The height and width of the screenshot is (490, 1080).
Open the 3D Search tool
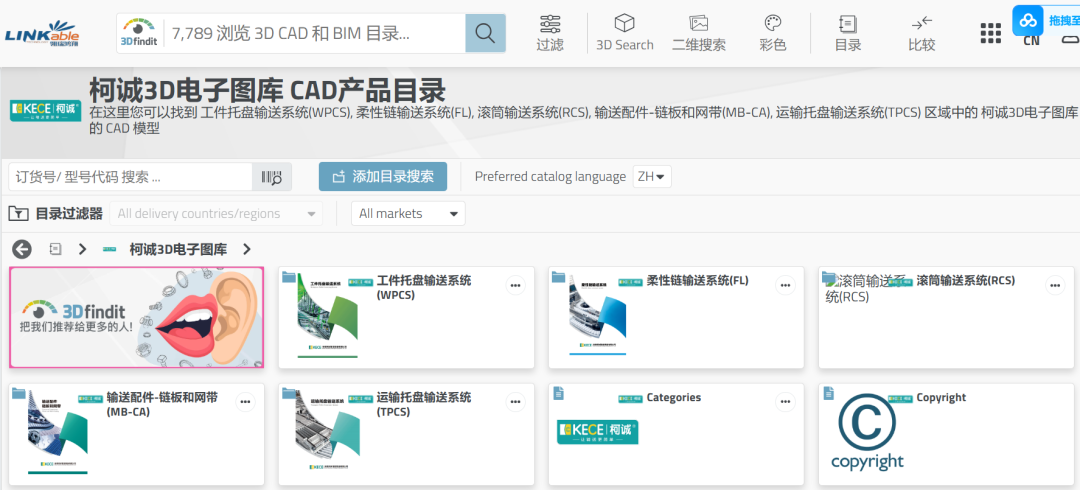click(x=624, y=33)
